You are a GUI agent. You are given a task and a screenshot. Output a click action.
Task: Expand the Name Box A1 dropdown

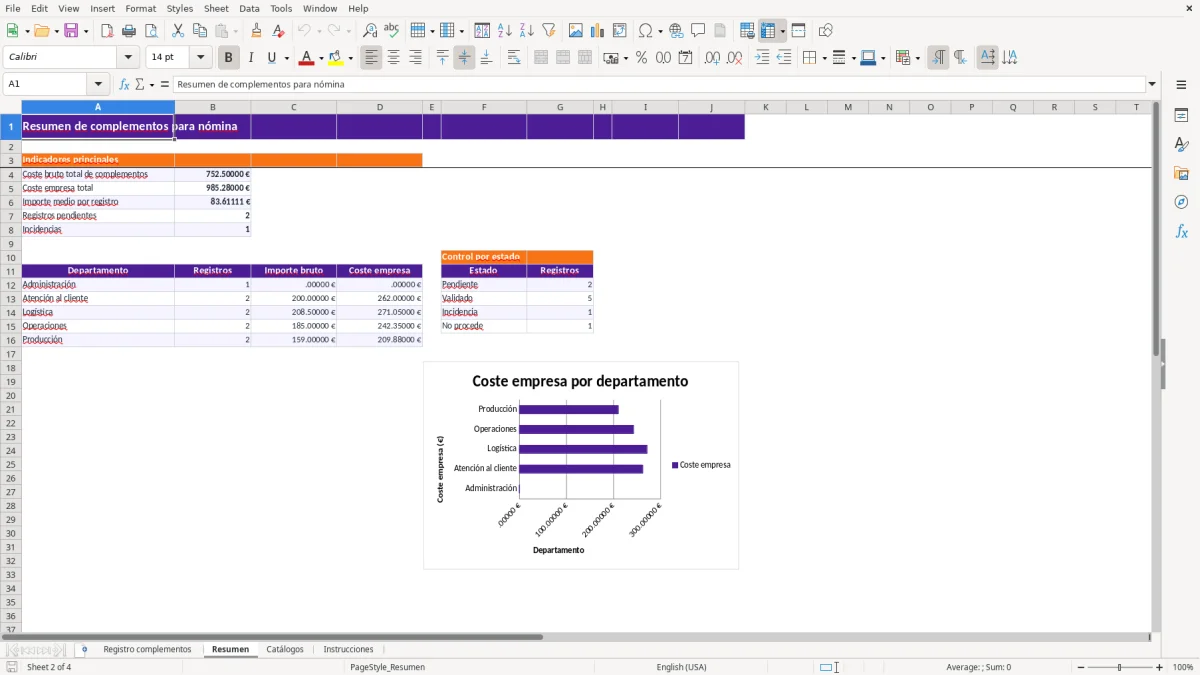98,84
